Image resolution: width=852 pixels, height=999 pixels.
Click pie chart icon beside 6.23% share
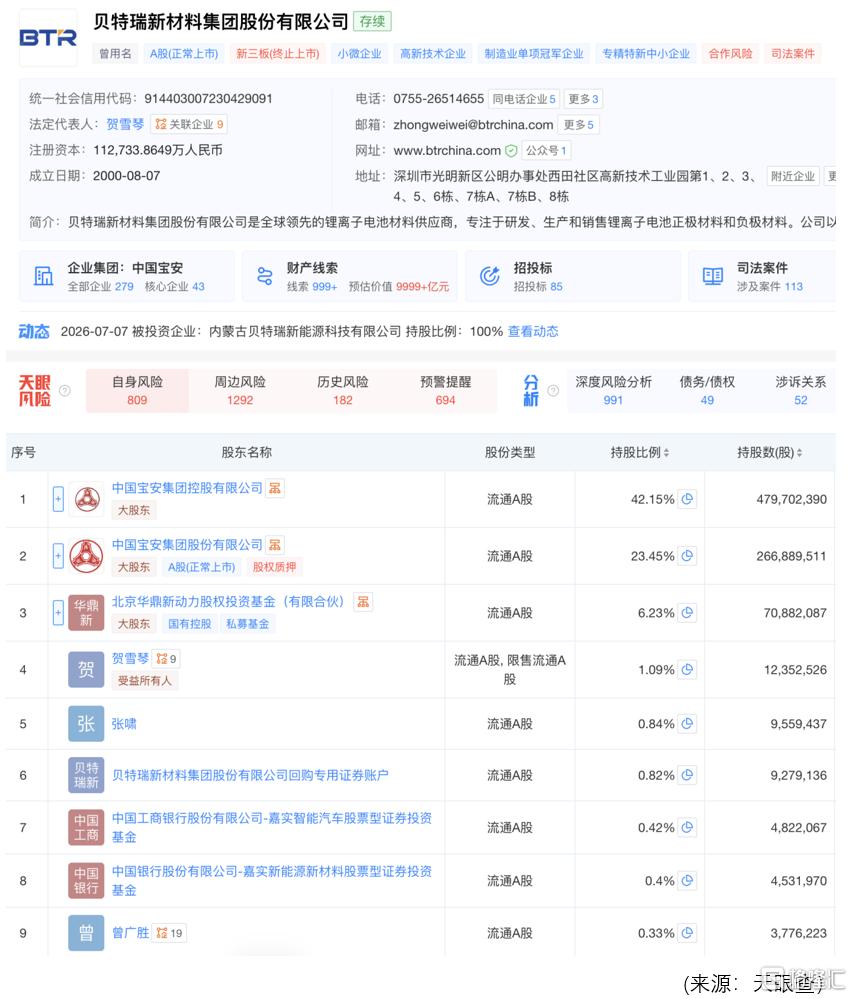687,612
